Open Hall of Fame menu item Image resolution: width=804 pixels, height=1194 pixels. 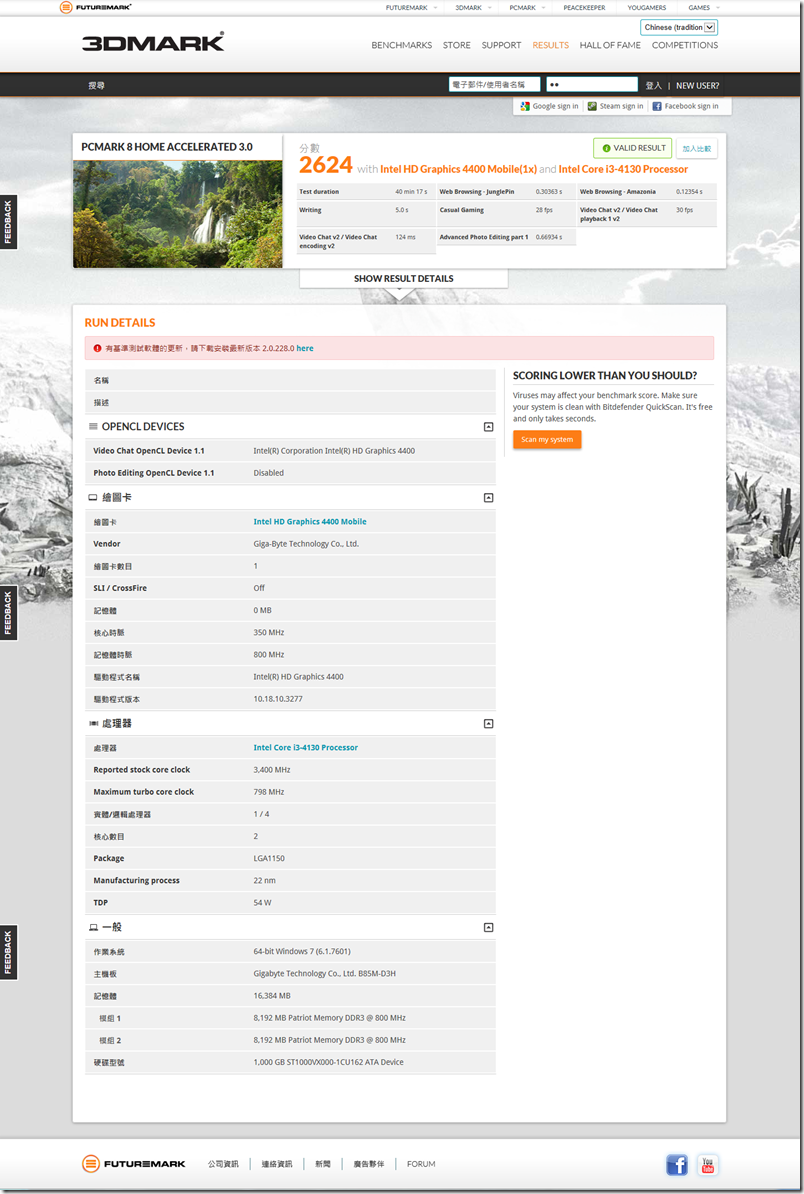point(610,45)
